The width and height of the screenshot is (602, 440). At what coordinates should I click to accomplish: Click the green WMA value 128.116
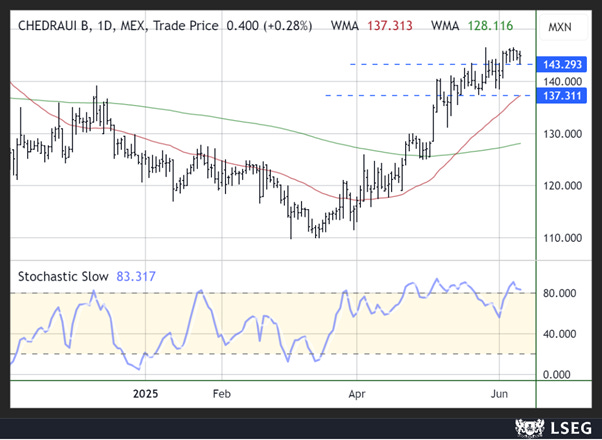pyautogui.click(x=490, y=26)
